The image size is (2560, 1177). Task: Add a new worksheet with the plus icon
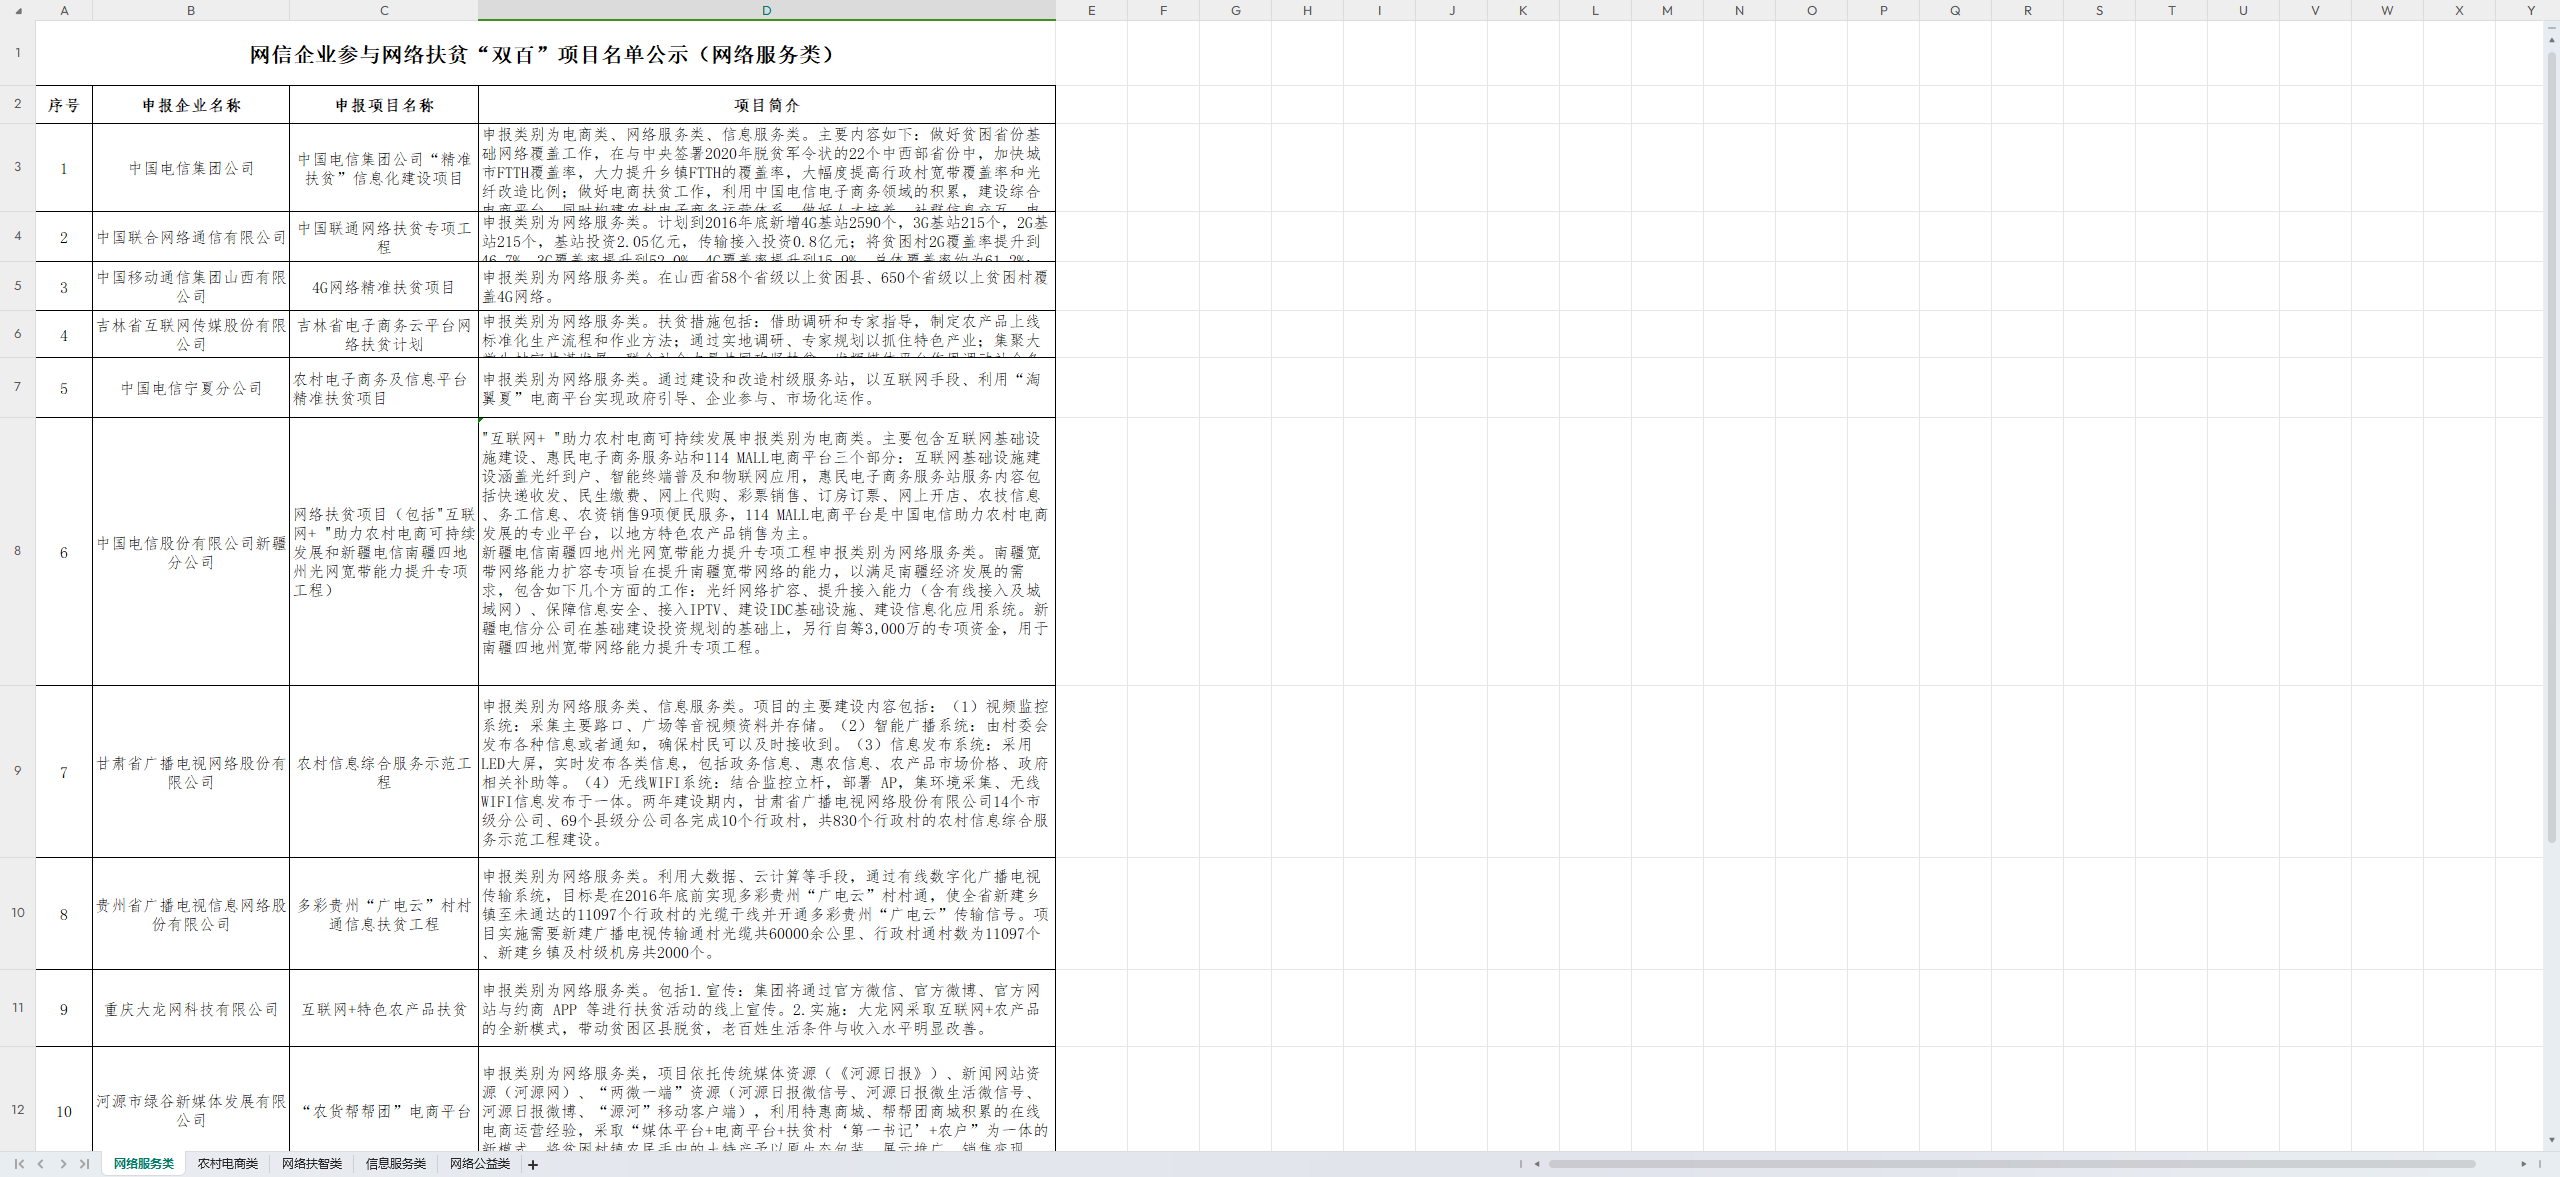(x=533, y=1164)
